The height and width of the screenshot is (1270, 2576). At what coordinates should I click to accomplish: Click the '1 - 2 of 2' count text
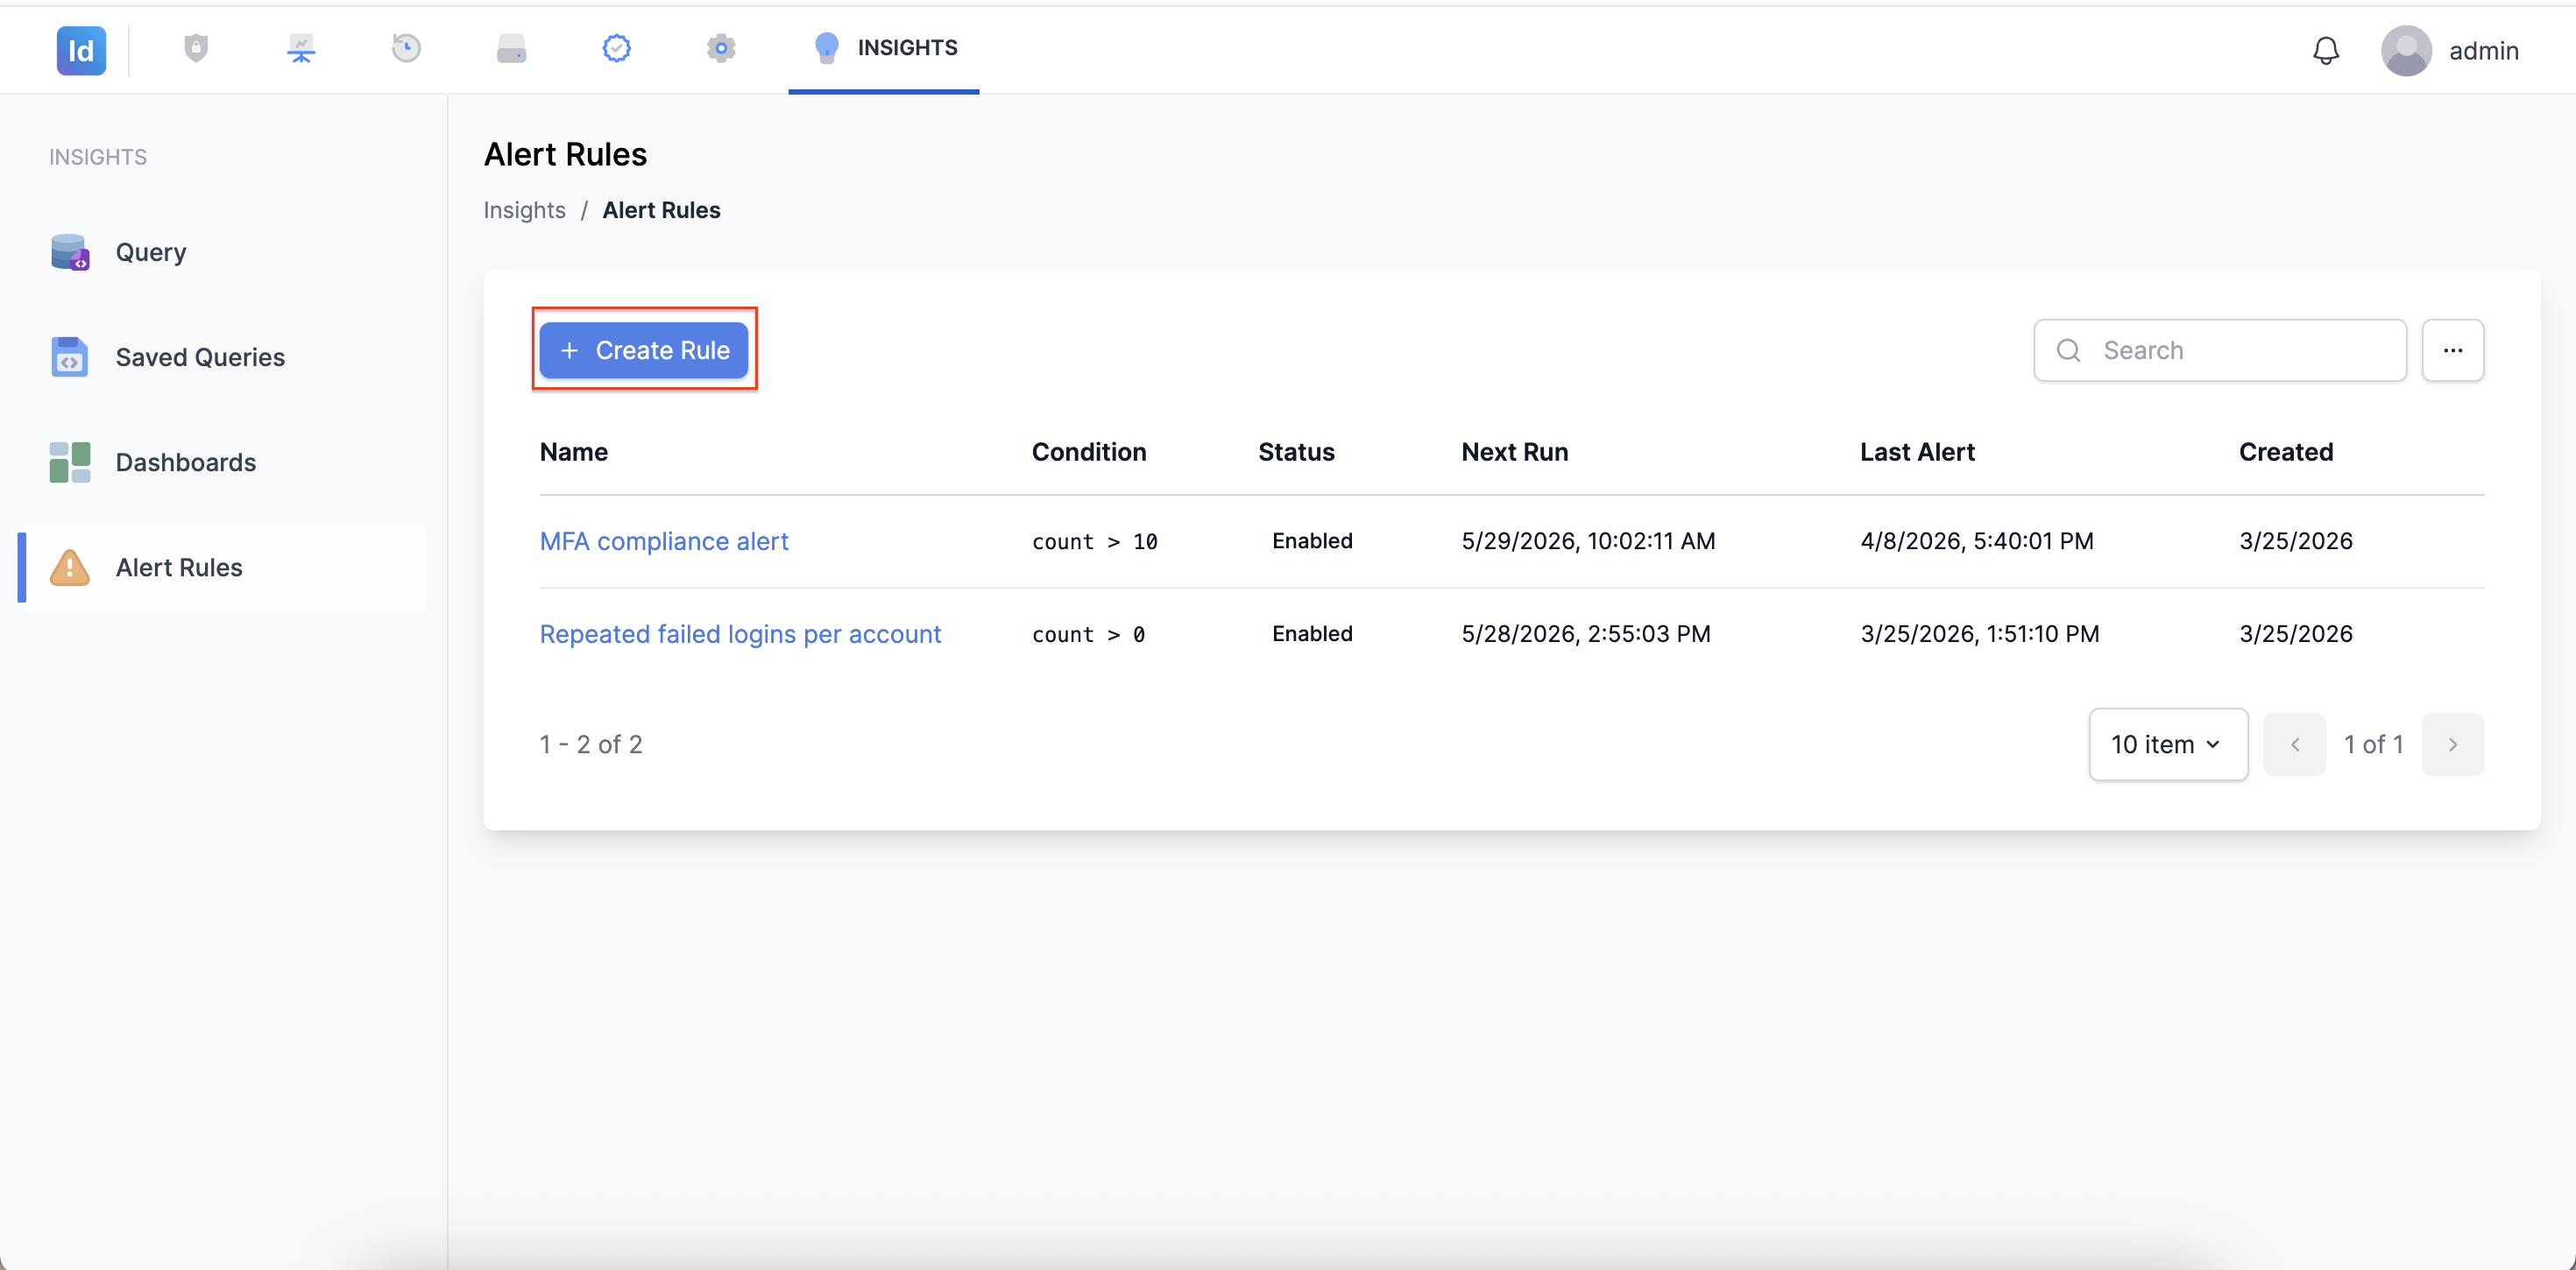(591, 744)
